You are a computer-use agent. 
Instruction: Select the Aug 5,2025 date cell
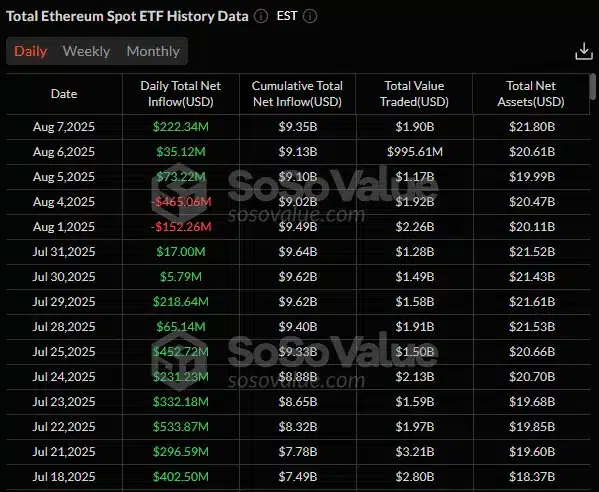tap(64, 177)
